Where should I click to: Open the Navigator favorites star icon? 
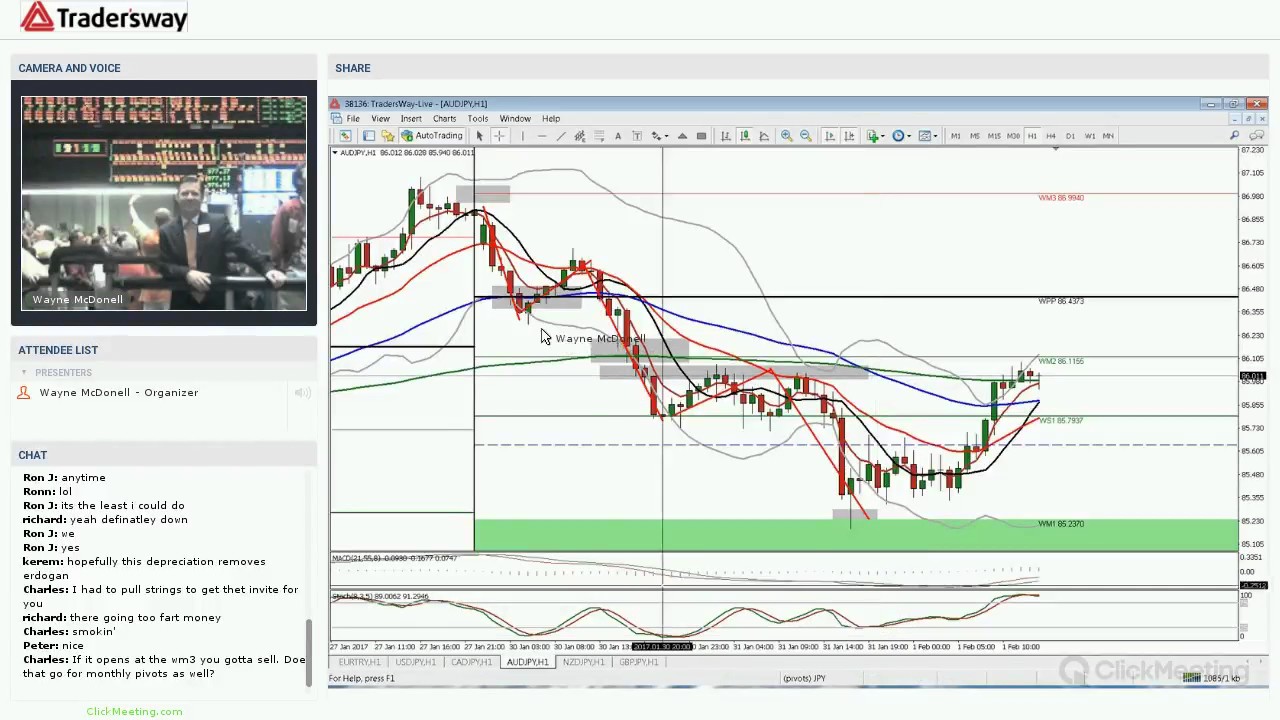tap(388, 136)
